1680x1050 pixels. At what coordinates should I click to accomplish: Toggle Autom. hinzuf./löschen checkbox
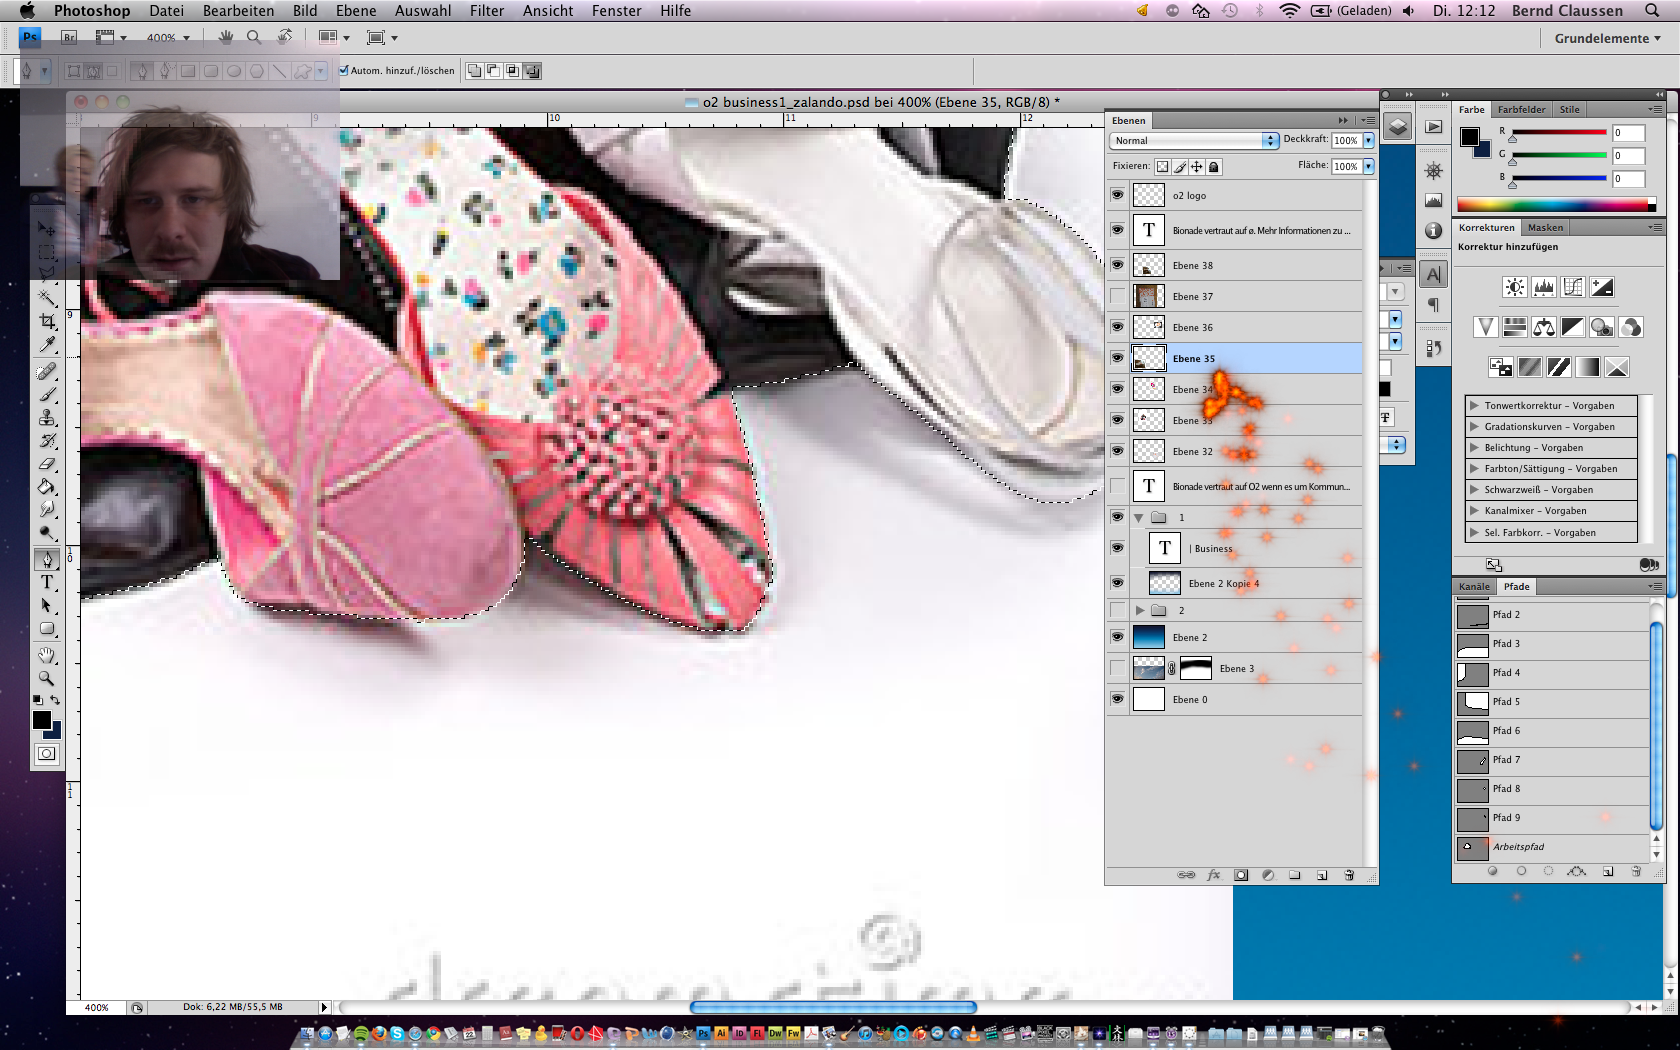pyautogui.click(x=344, y=71)
